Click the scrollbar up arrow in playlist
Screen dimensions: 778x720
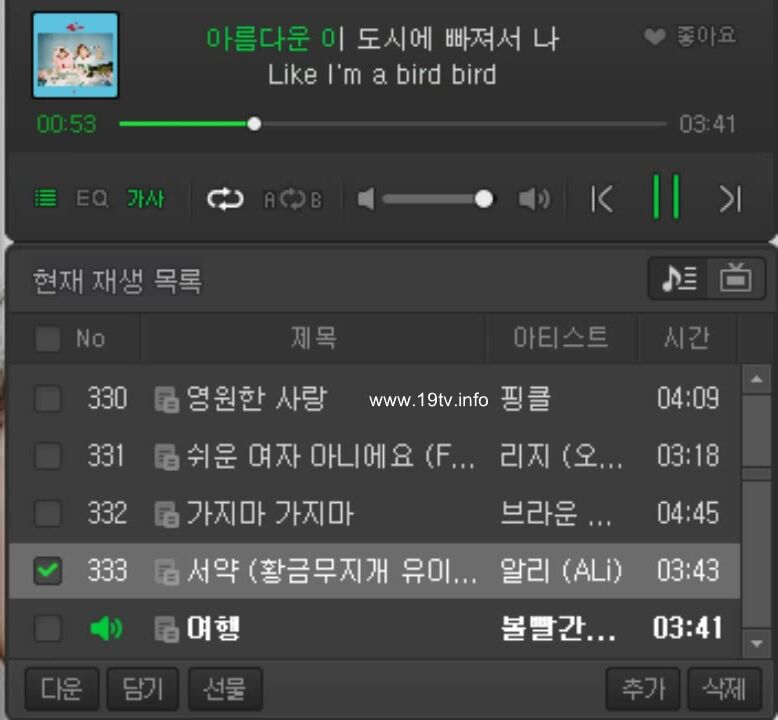(x=756, y=380)
